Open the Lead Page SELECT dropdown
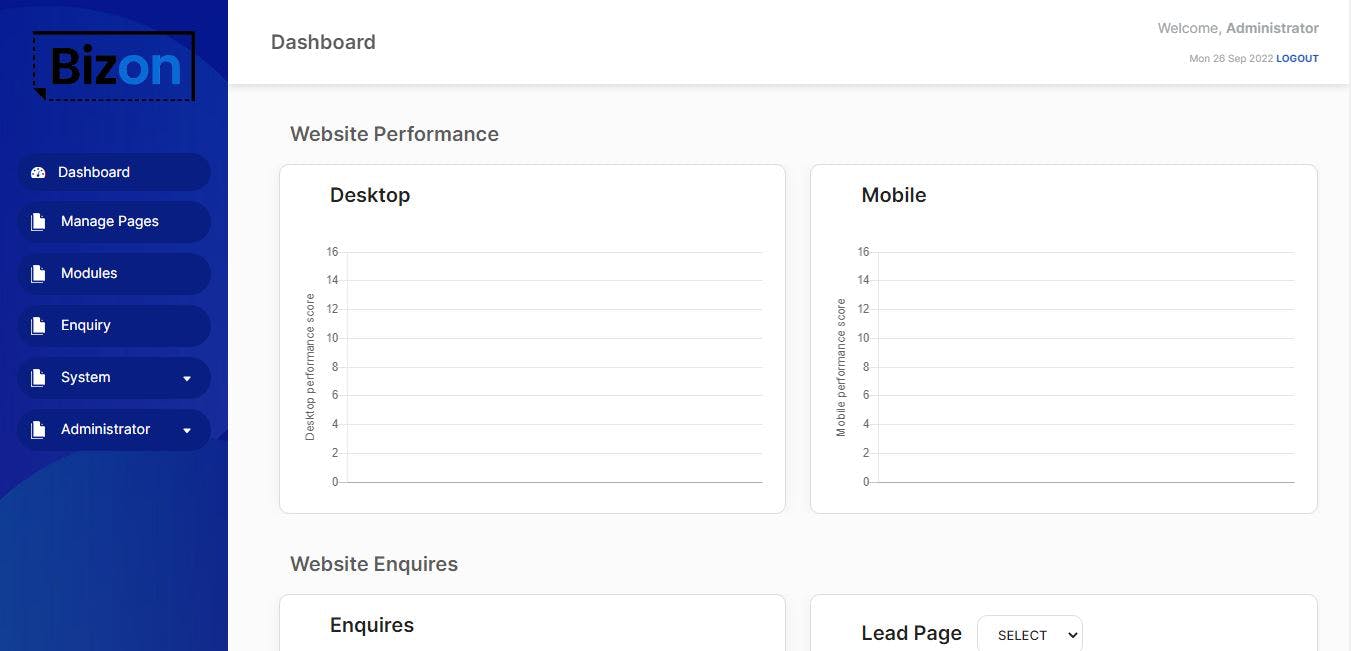This screenshot has height=651, width=1351. [x=1029, y=635]
